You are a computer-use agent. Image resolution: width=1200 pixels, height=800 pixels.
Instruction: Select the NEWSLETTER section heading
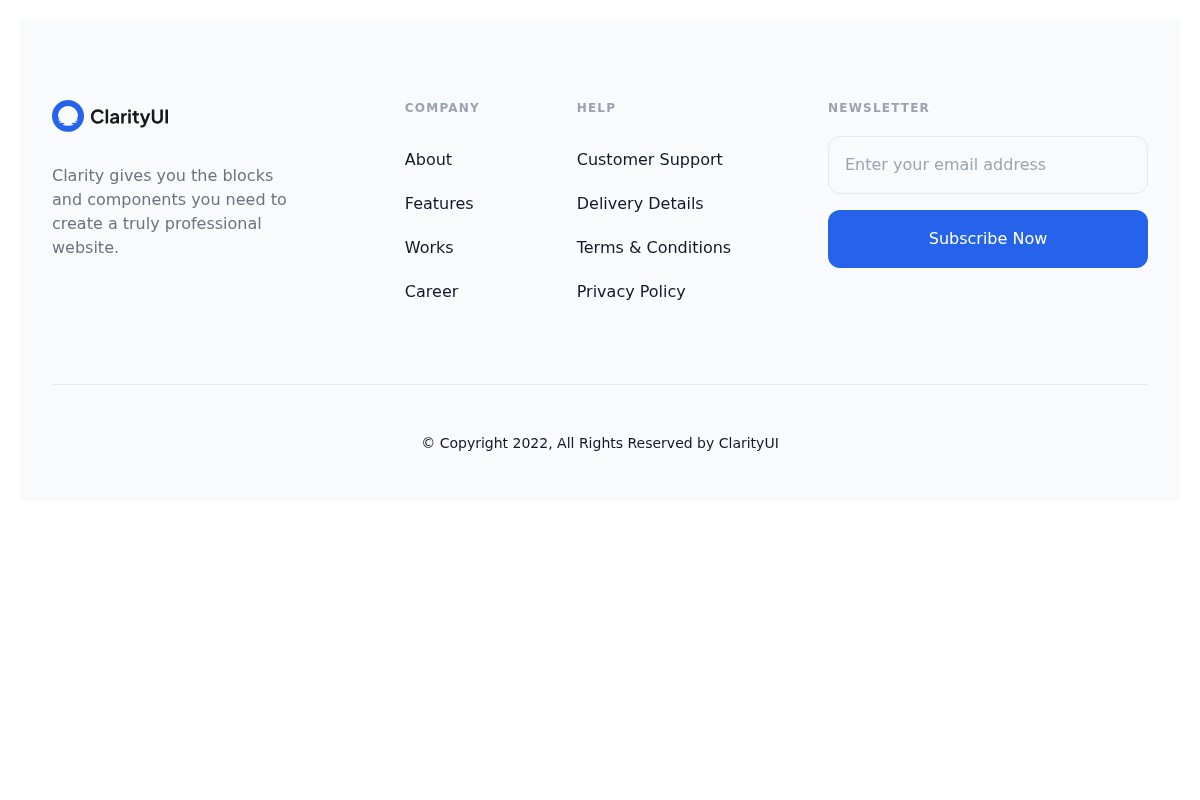pos(878,108)
